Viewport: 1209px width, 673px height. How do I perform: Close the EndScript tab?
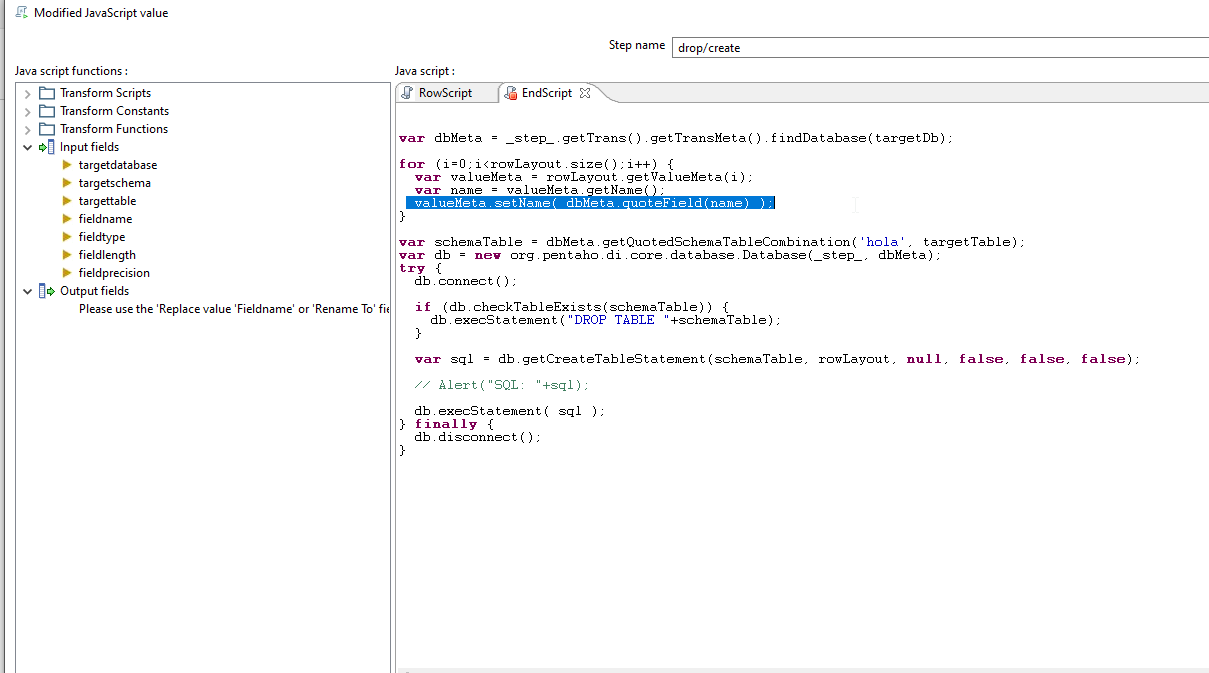point(586,92)
